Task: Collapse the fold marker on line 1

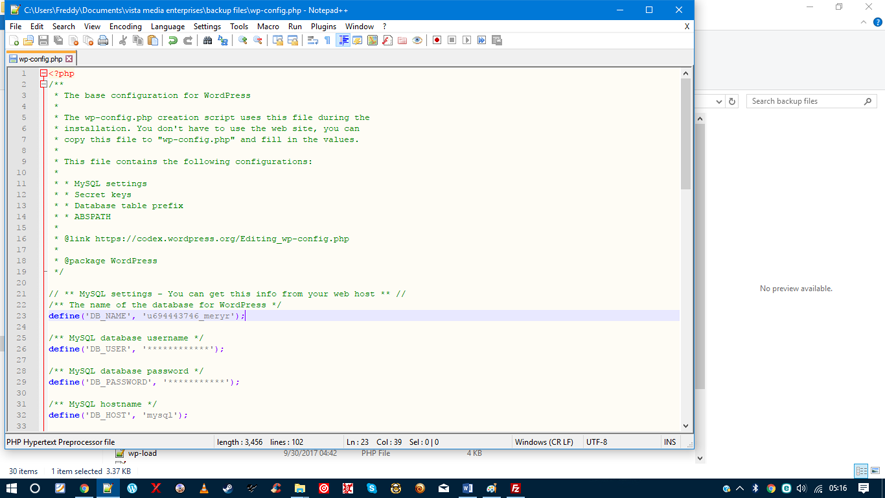Action: click(43, 73)
